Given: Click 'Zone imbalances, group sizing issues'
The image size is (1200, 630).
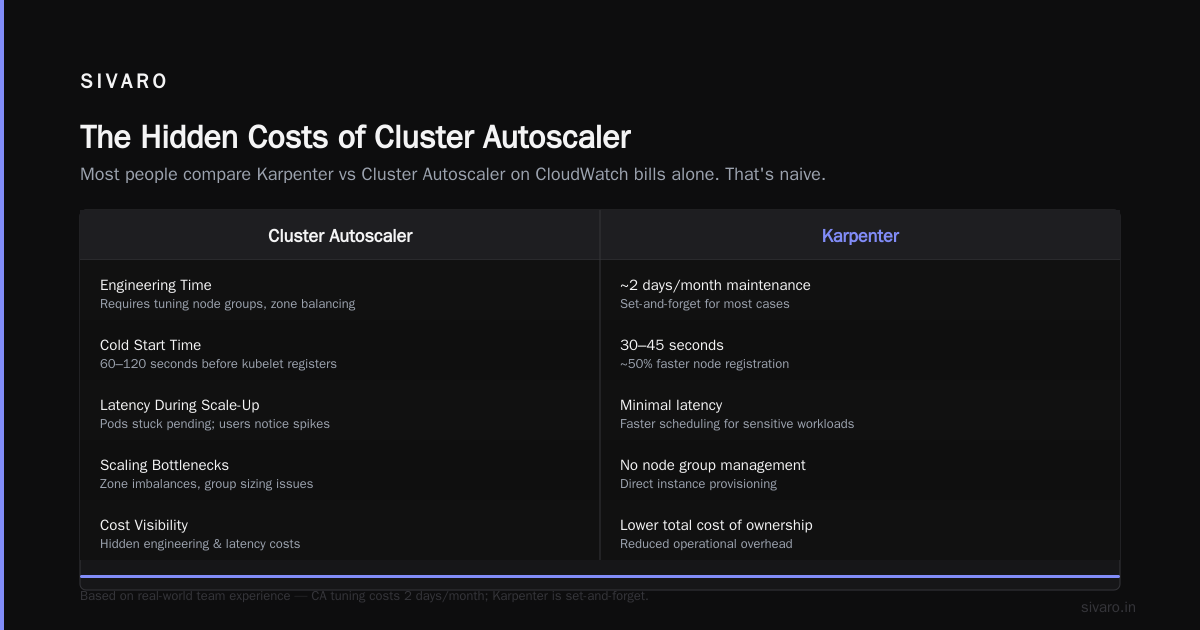Looking at the screenshot, I should [206, 484].
